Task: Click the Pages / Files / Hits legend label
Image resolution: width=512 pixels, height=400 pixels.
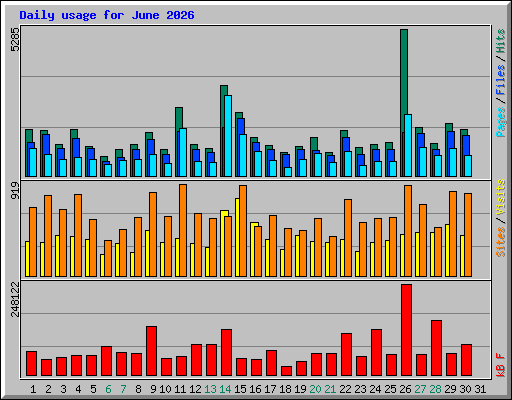Action: tap(500, 83)
